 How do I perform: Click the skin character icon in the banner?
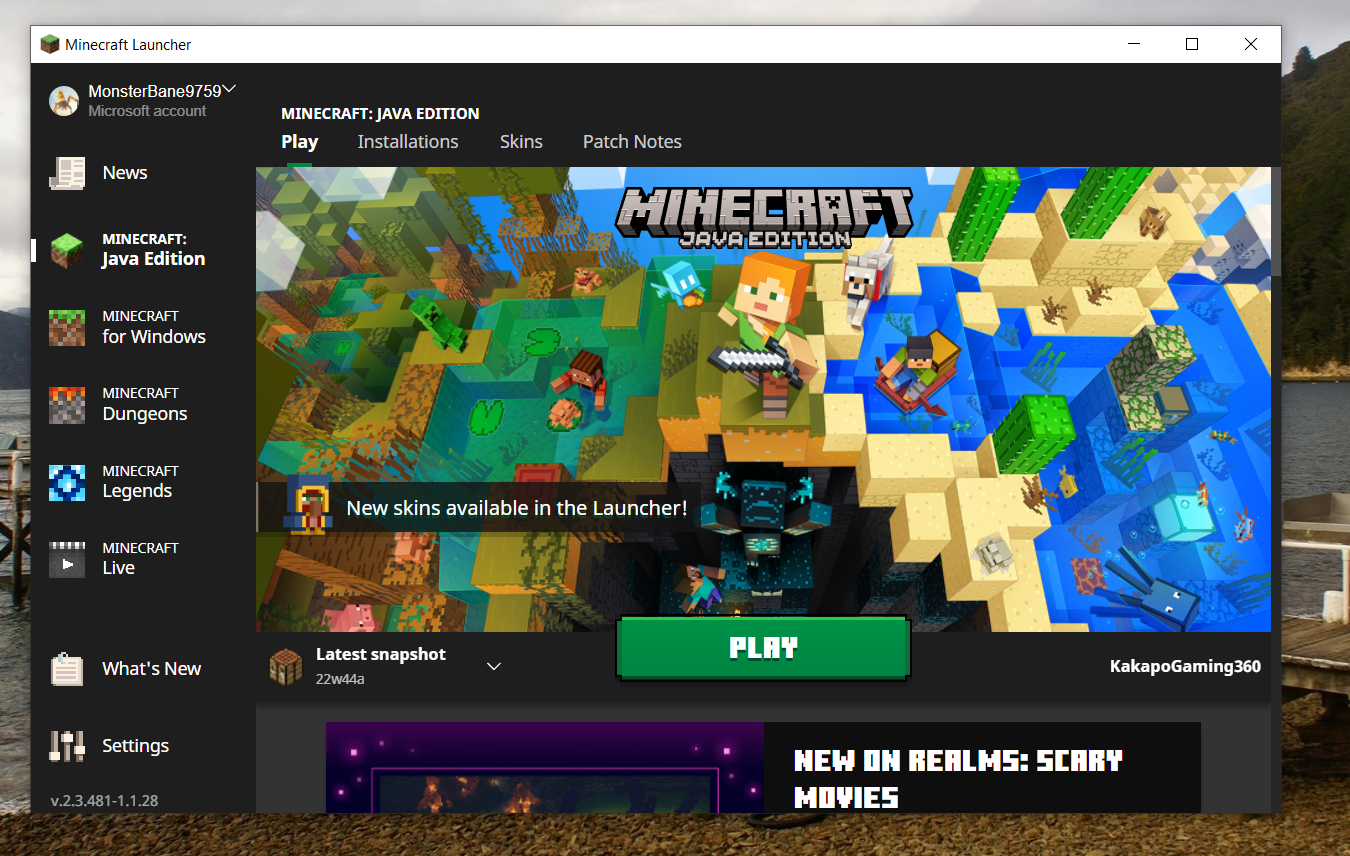coord(307,506)
